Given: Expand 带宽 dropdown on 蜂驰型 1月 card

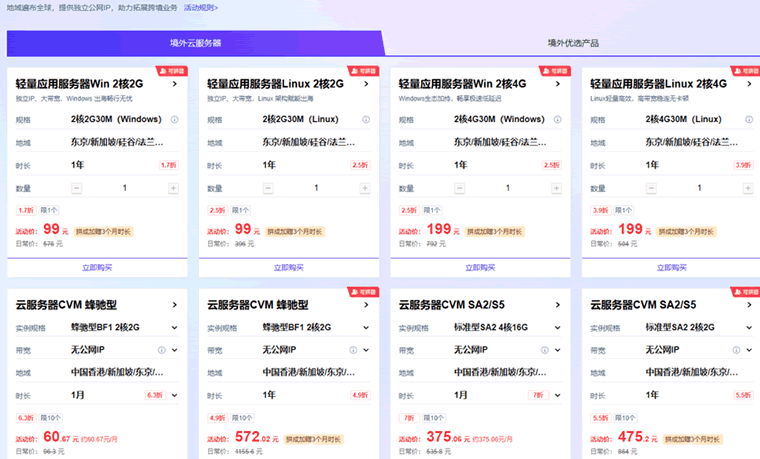Looking at the screenshot, I should [x=174, y=350].
